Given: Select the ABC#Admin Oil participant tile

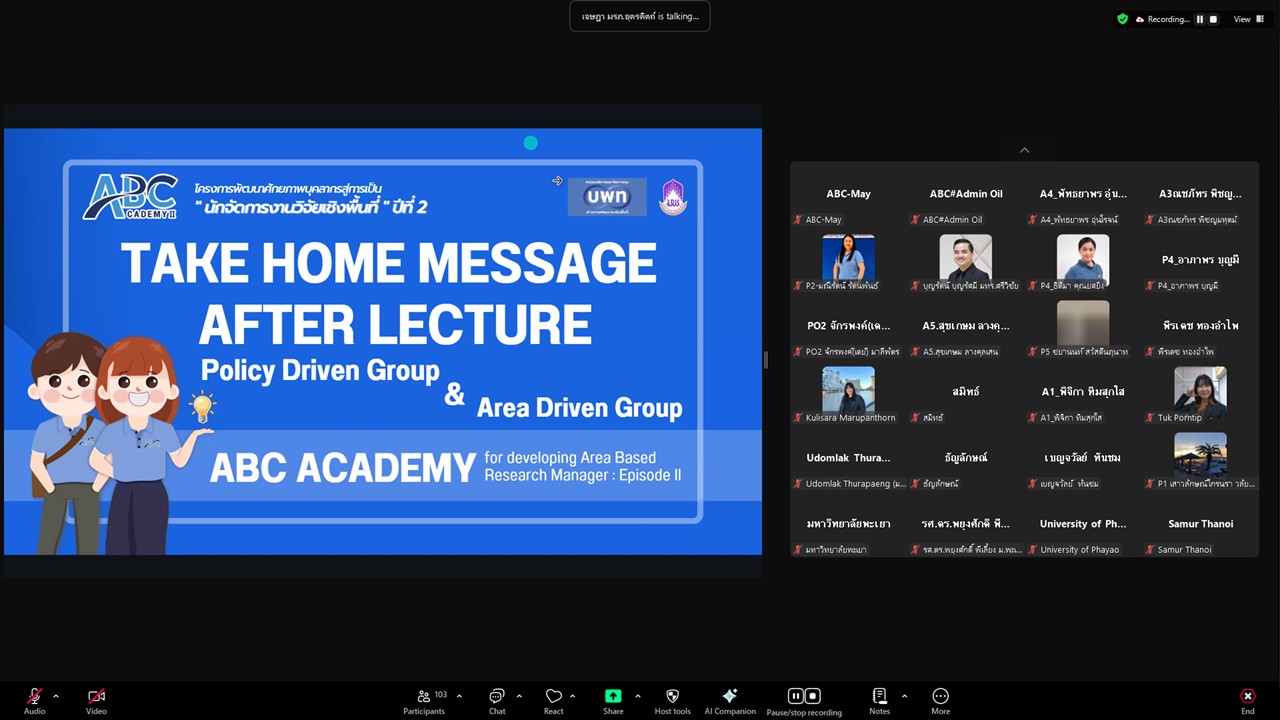Looking at the screenshot, I should 966,194.
